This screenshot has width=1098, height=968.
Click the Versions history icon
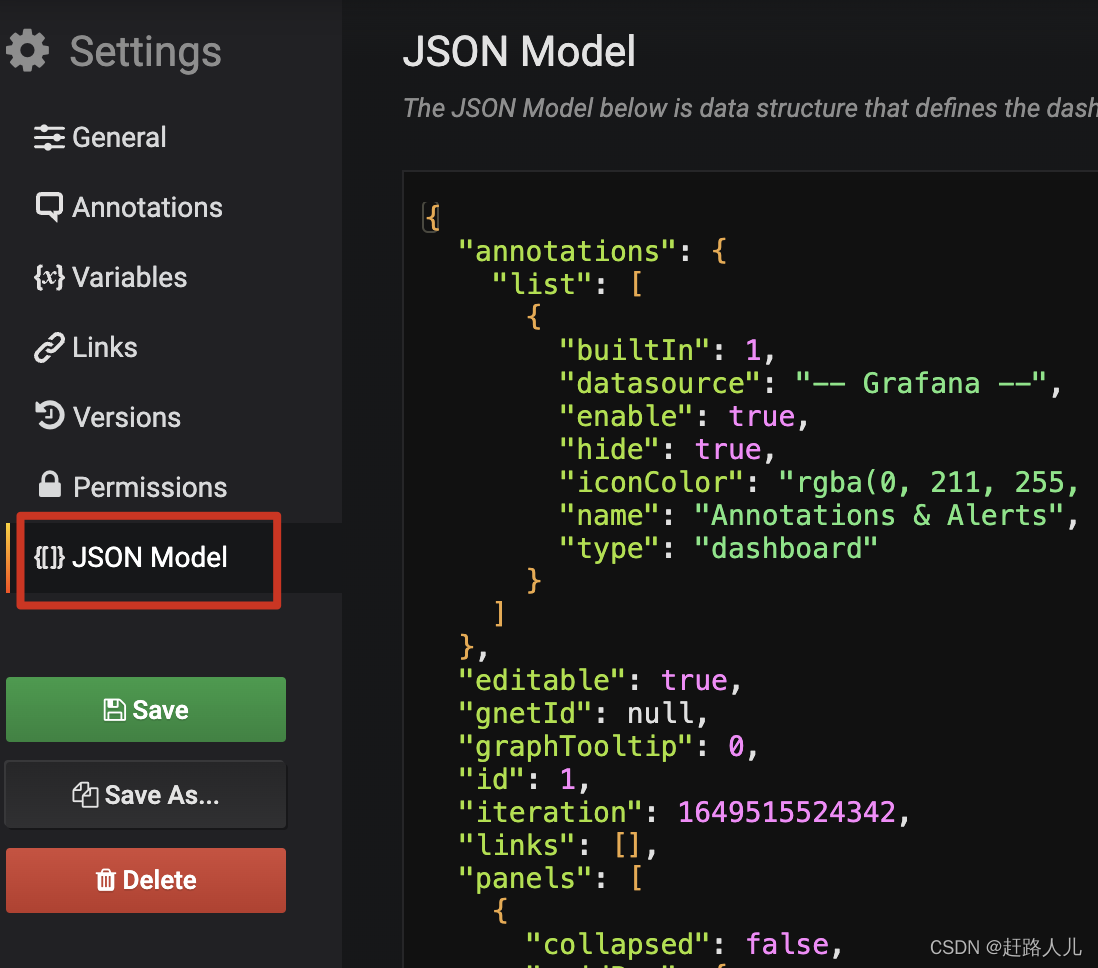click(49, 416)
